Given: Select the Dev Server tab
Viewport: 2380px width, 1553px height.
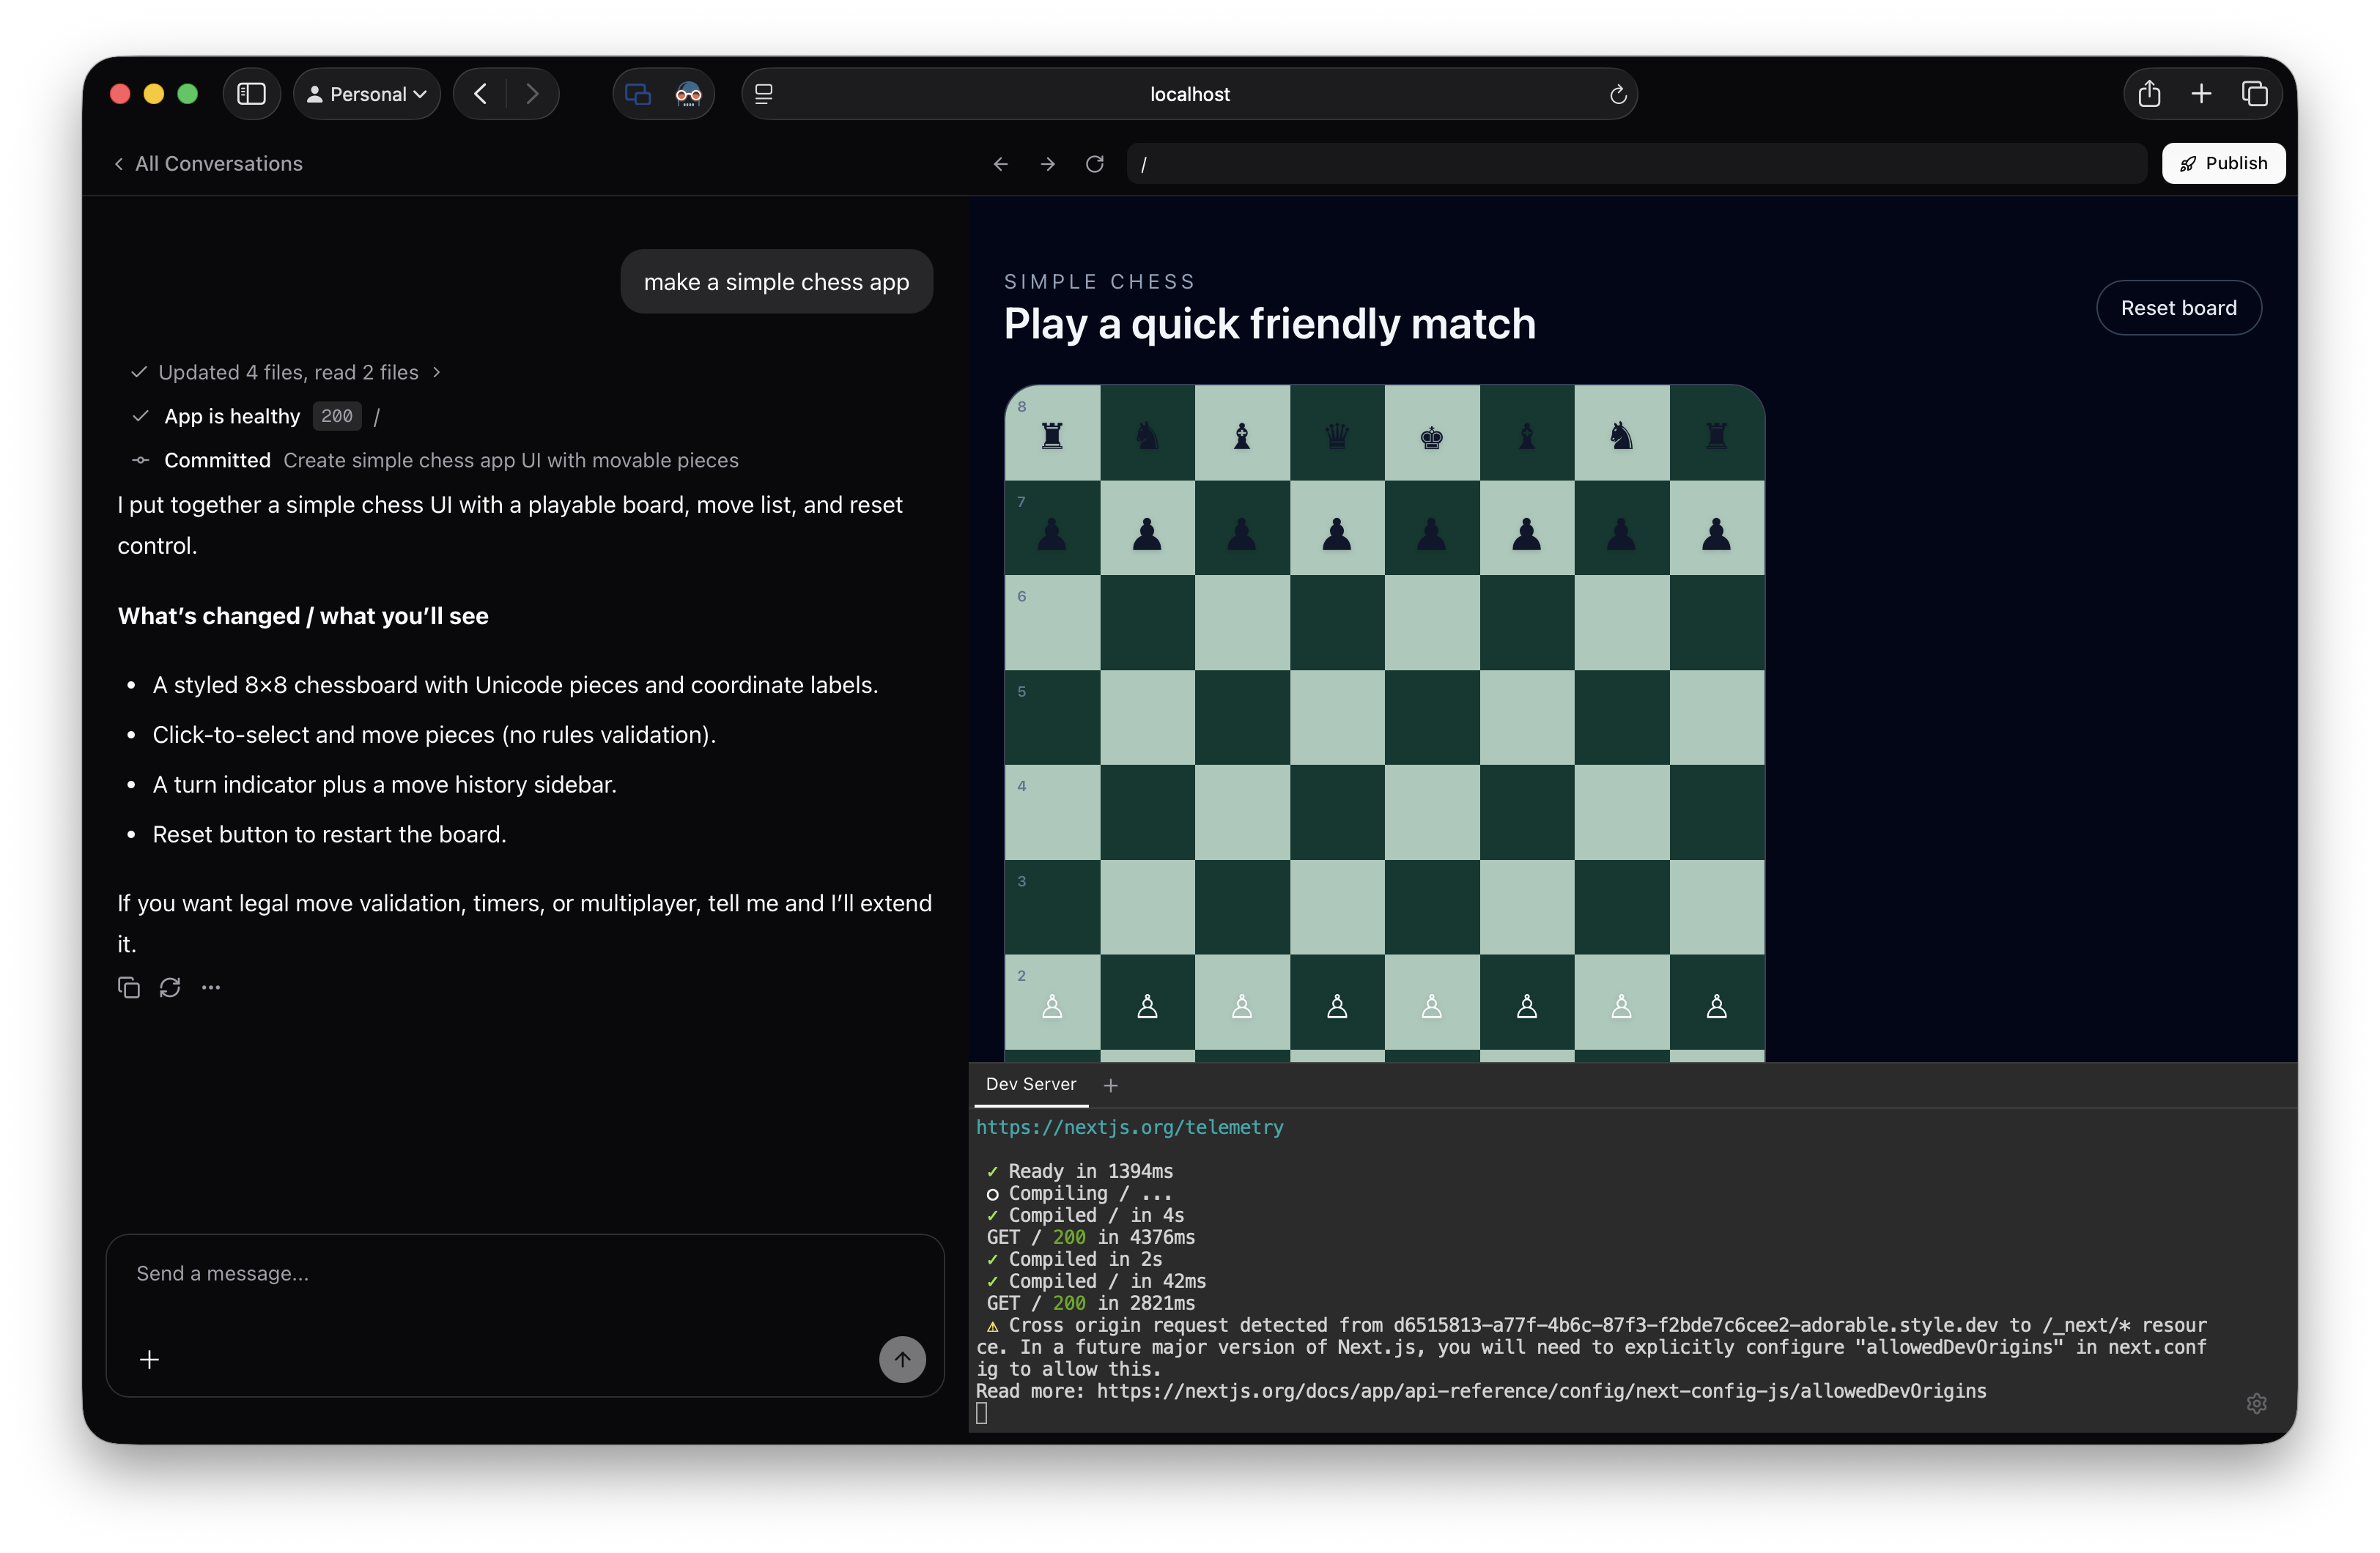Looking at the screenshot, I should pyautogui.click(x=1030, y=1084).
